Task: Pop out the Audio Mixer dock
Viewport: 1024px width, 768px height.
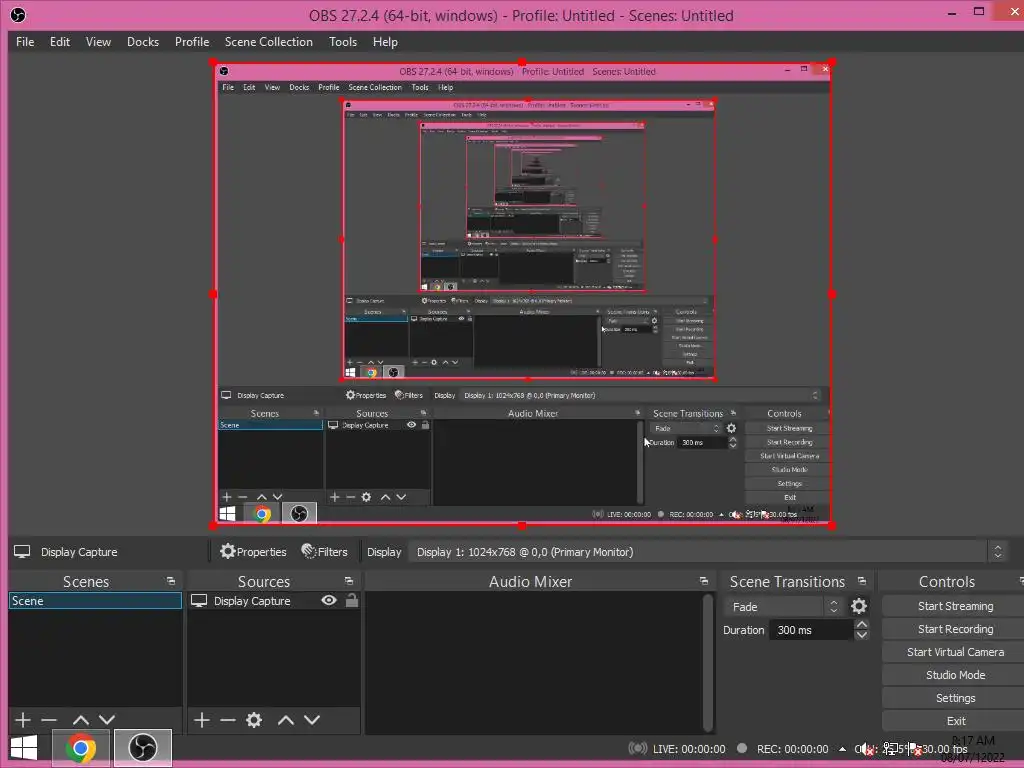Action: [x=703, y=581]
